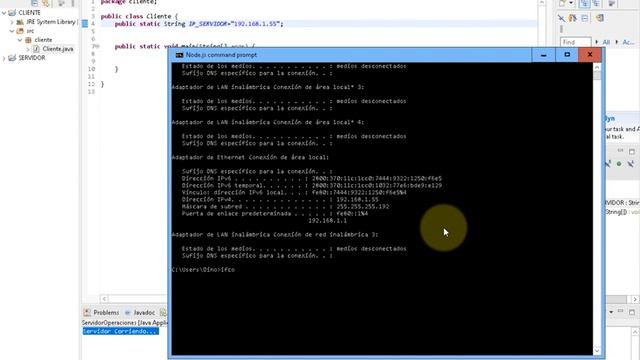The height and width of the screenshot is (360, 640).
Task: Select the 'Servidor Corriendo...' console output
Action: click(x=120, y=331)
